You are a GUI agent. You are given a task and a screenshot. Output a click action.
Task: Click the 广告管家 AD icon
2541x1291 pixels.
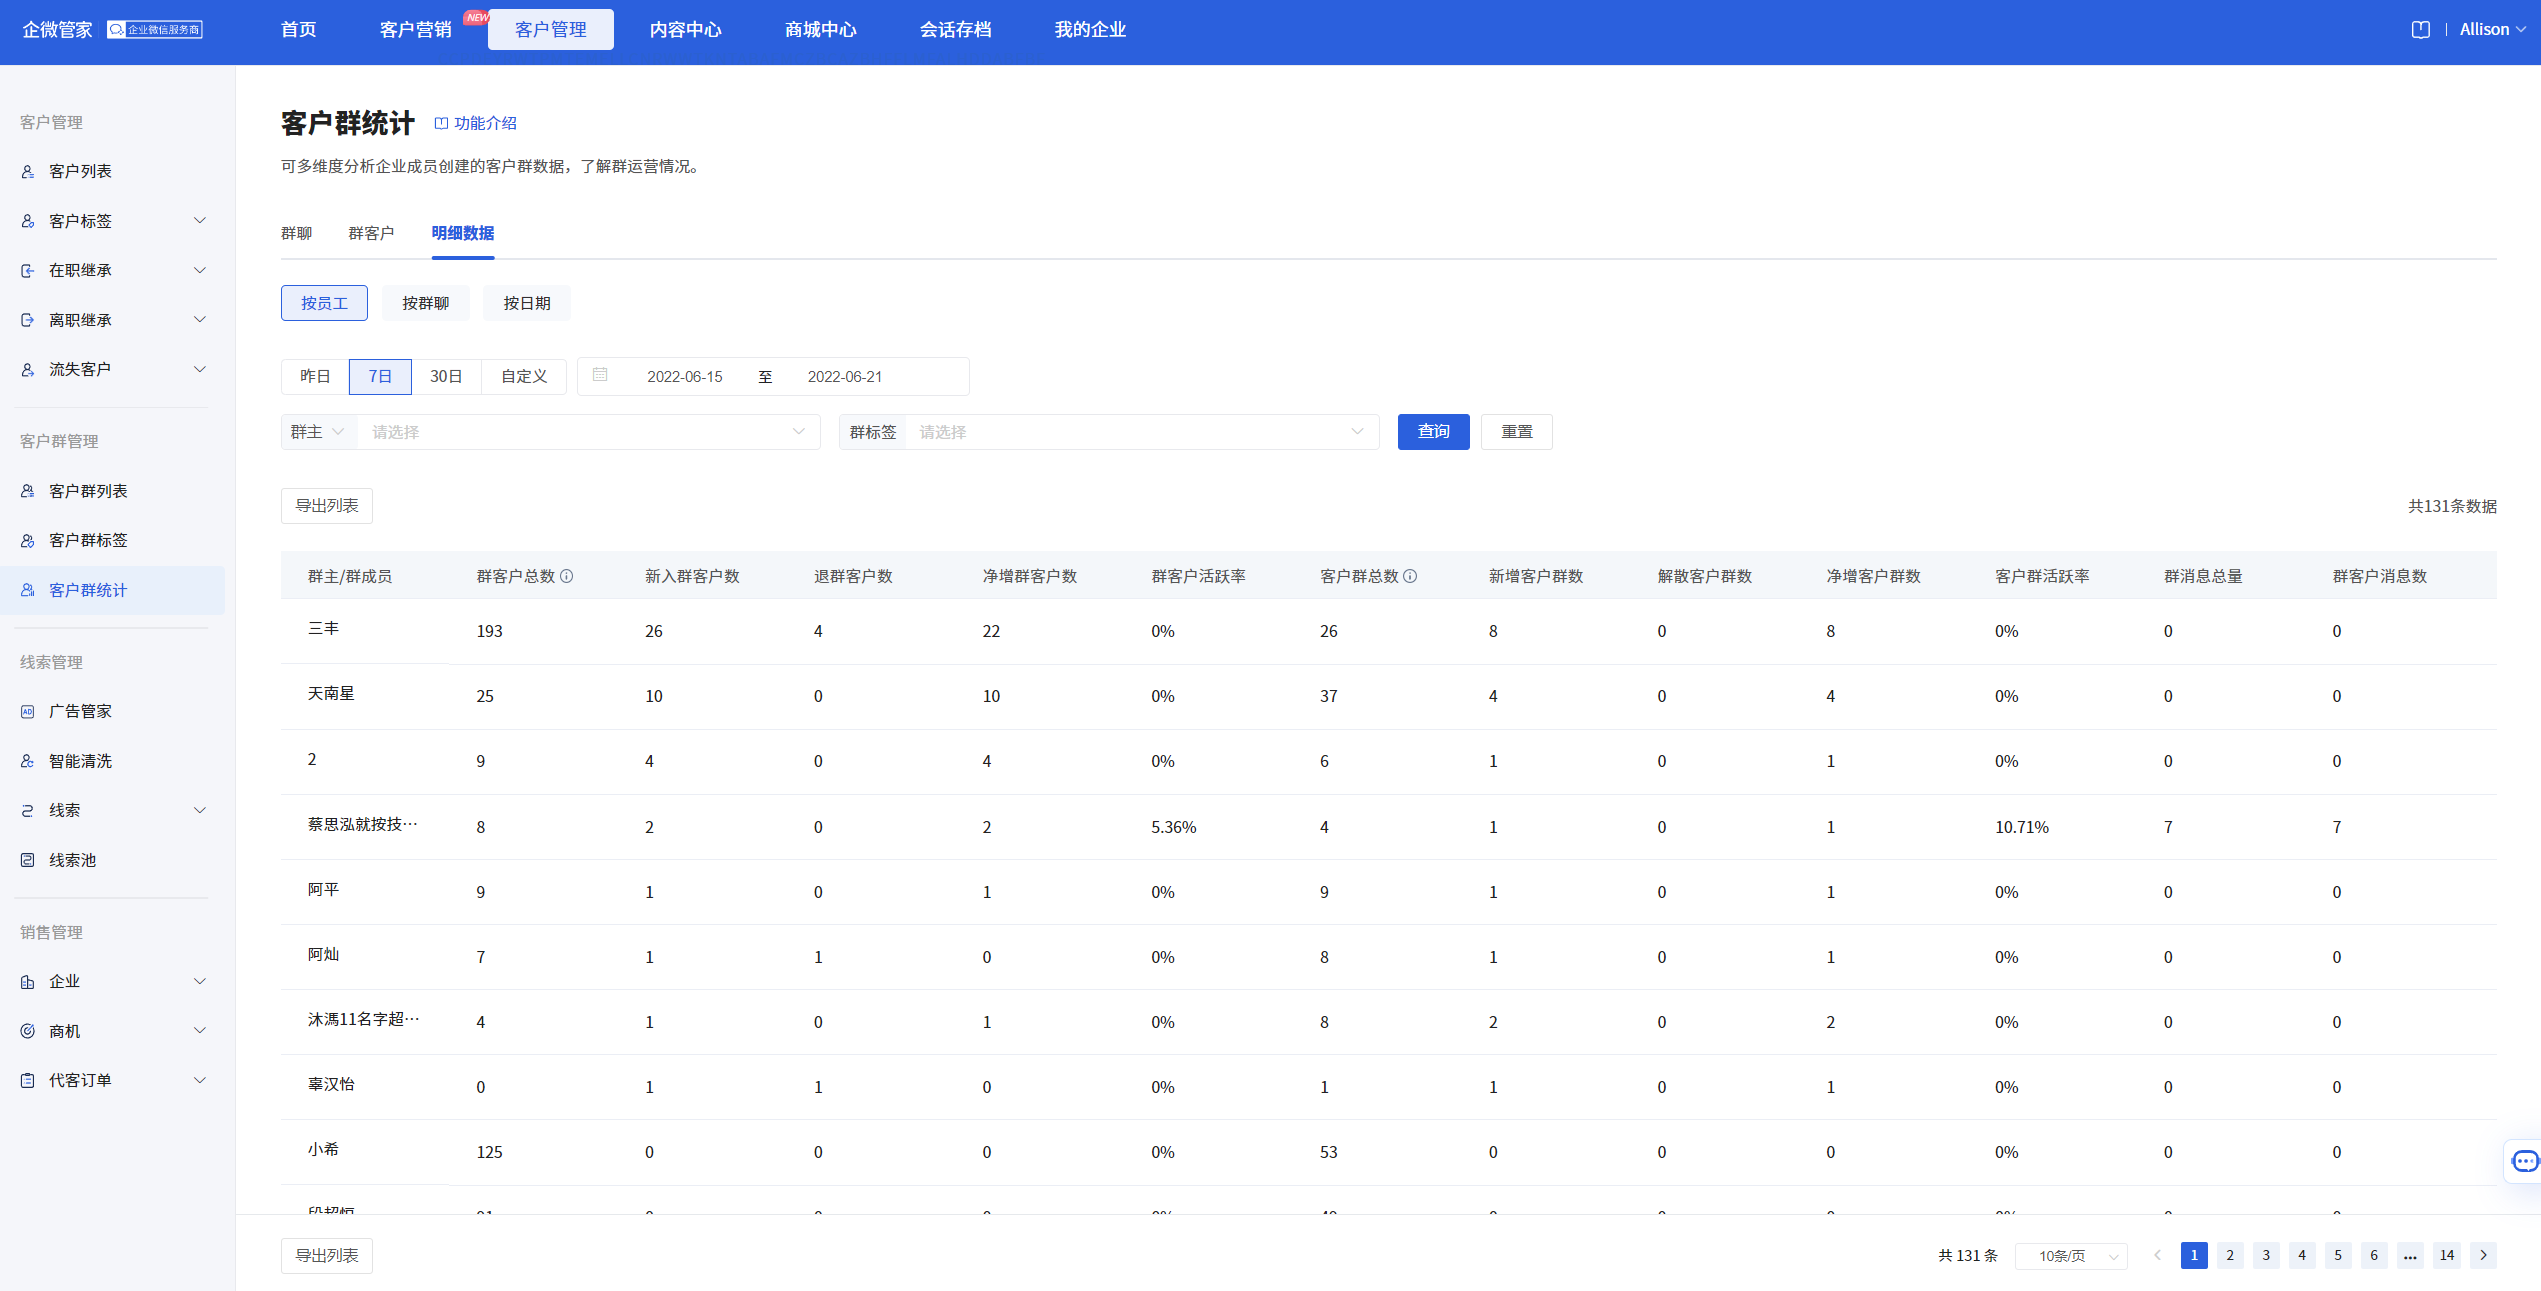[x=28, y=712]
